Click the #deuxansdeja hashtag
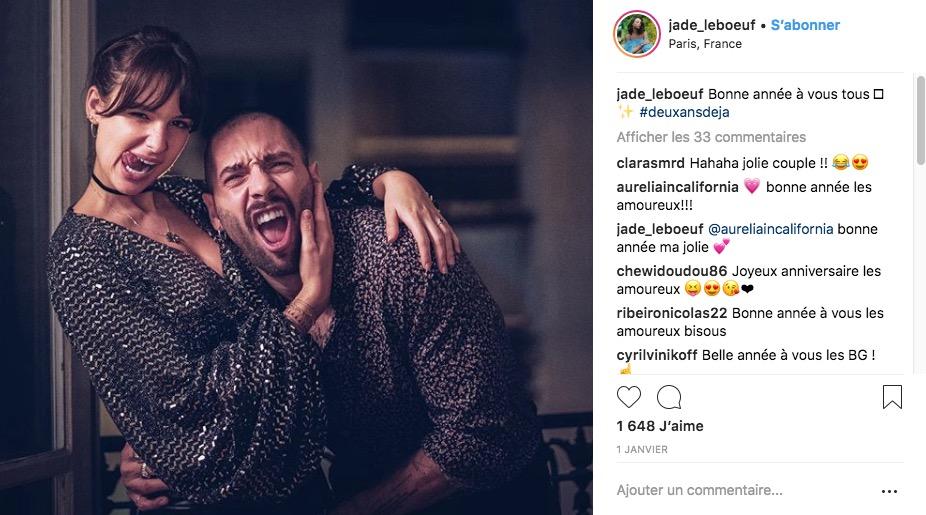The image size is (926, 515). (x=684, y=112)
